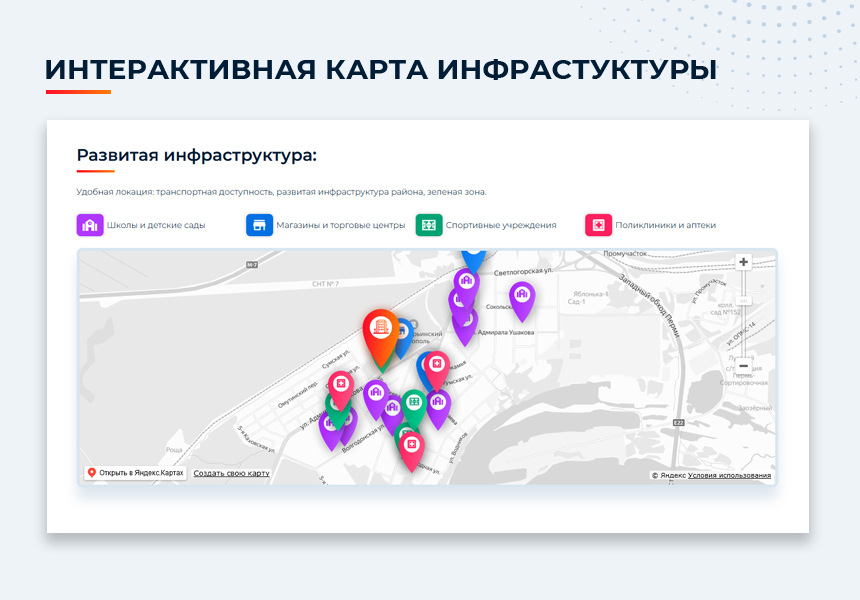Select the green sports facilities legend icon
The width and height of the screenshot is (860, 600).
[x=430, y=225]
